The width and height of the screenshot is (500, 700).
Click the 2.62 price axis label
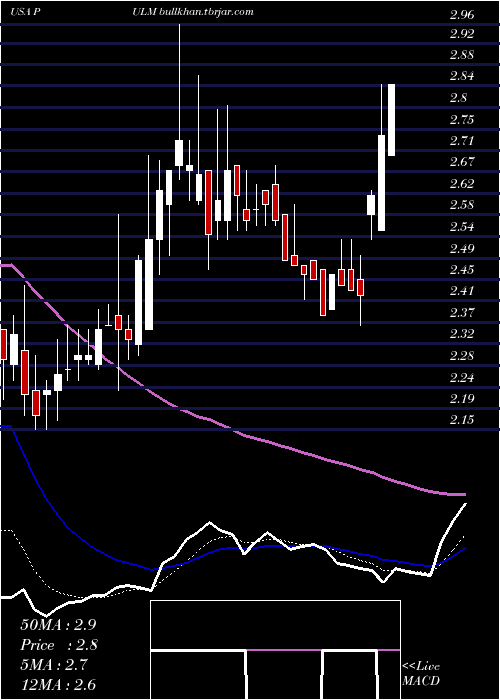(x=462, y=183)
